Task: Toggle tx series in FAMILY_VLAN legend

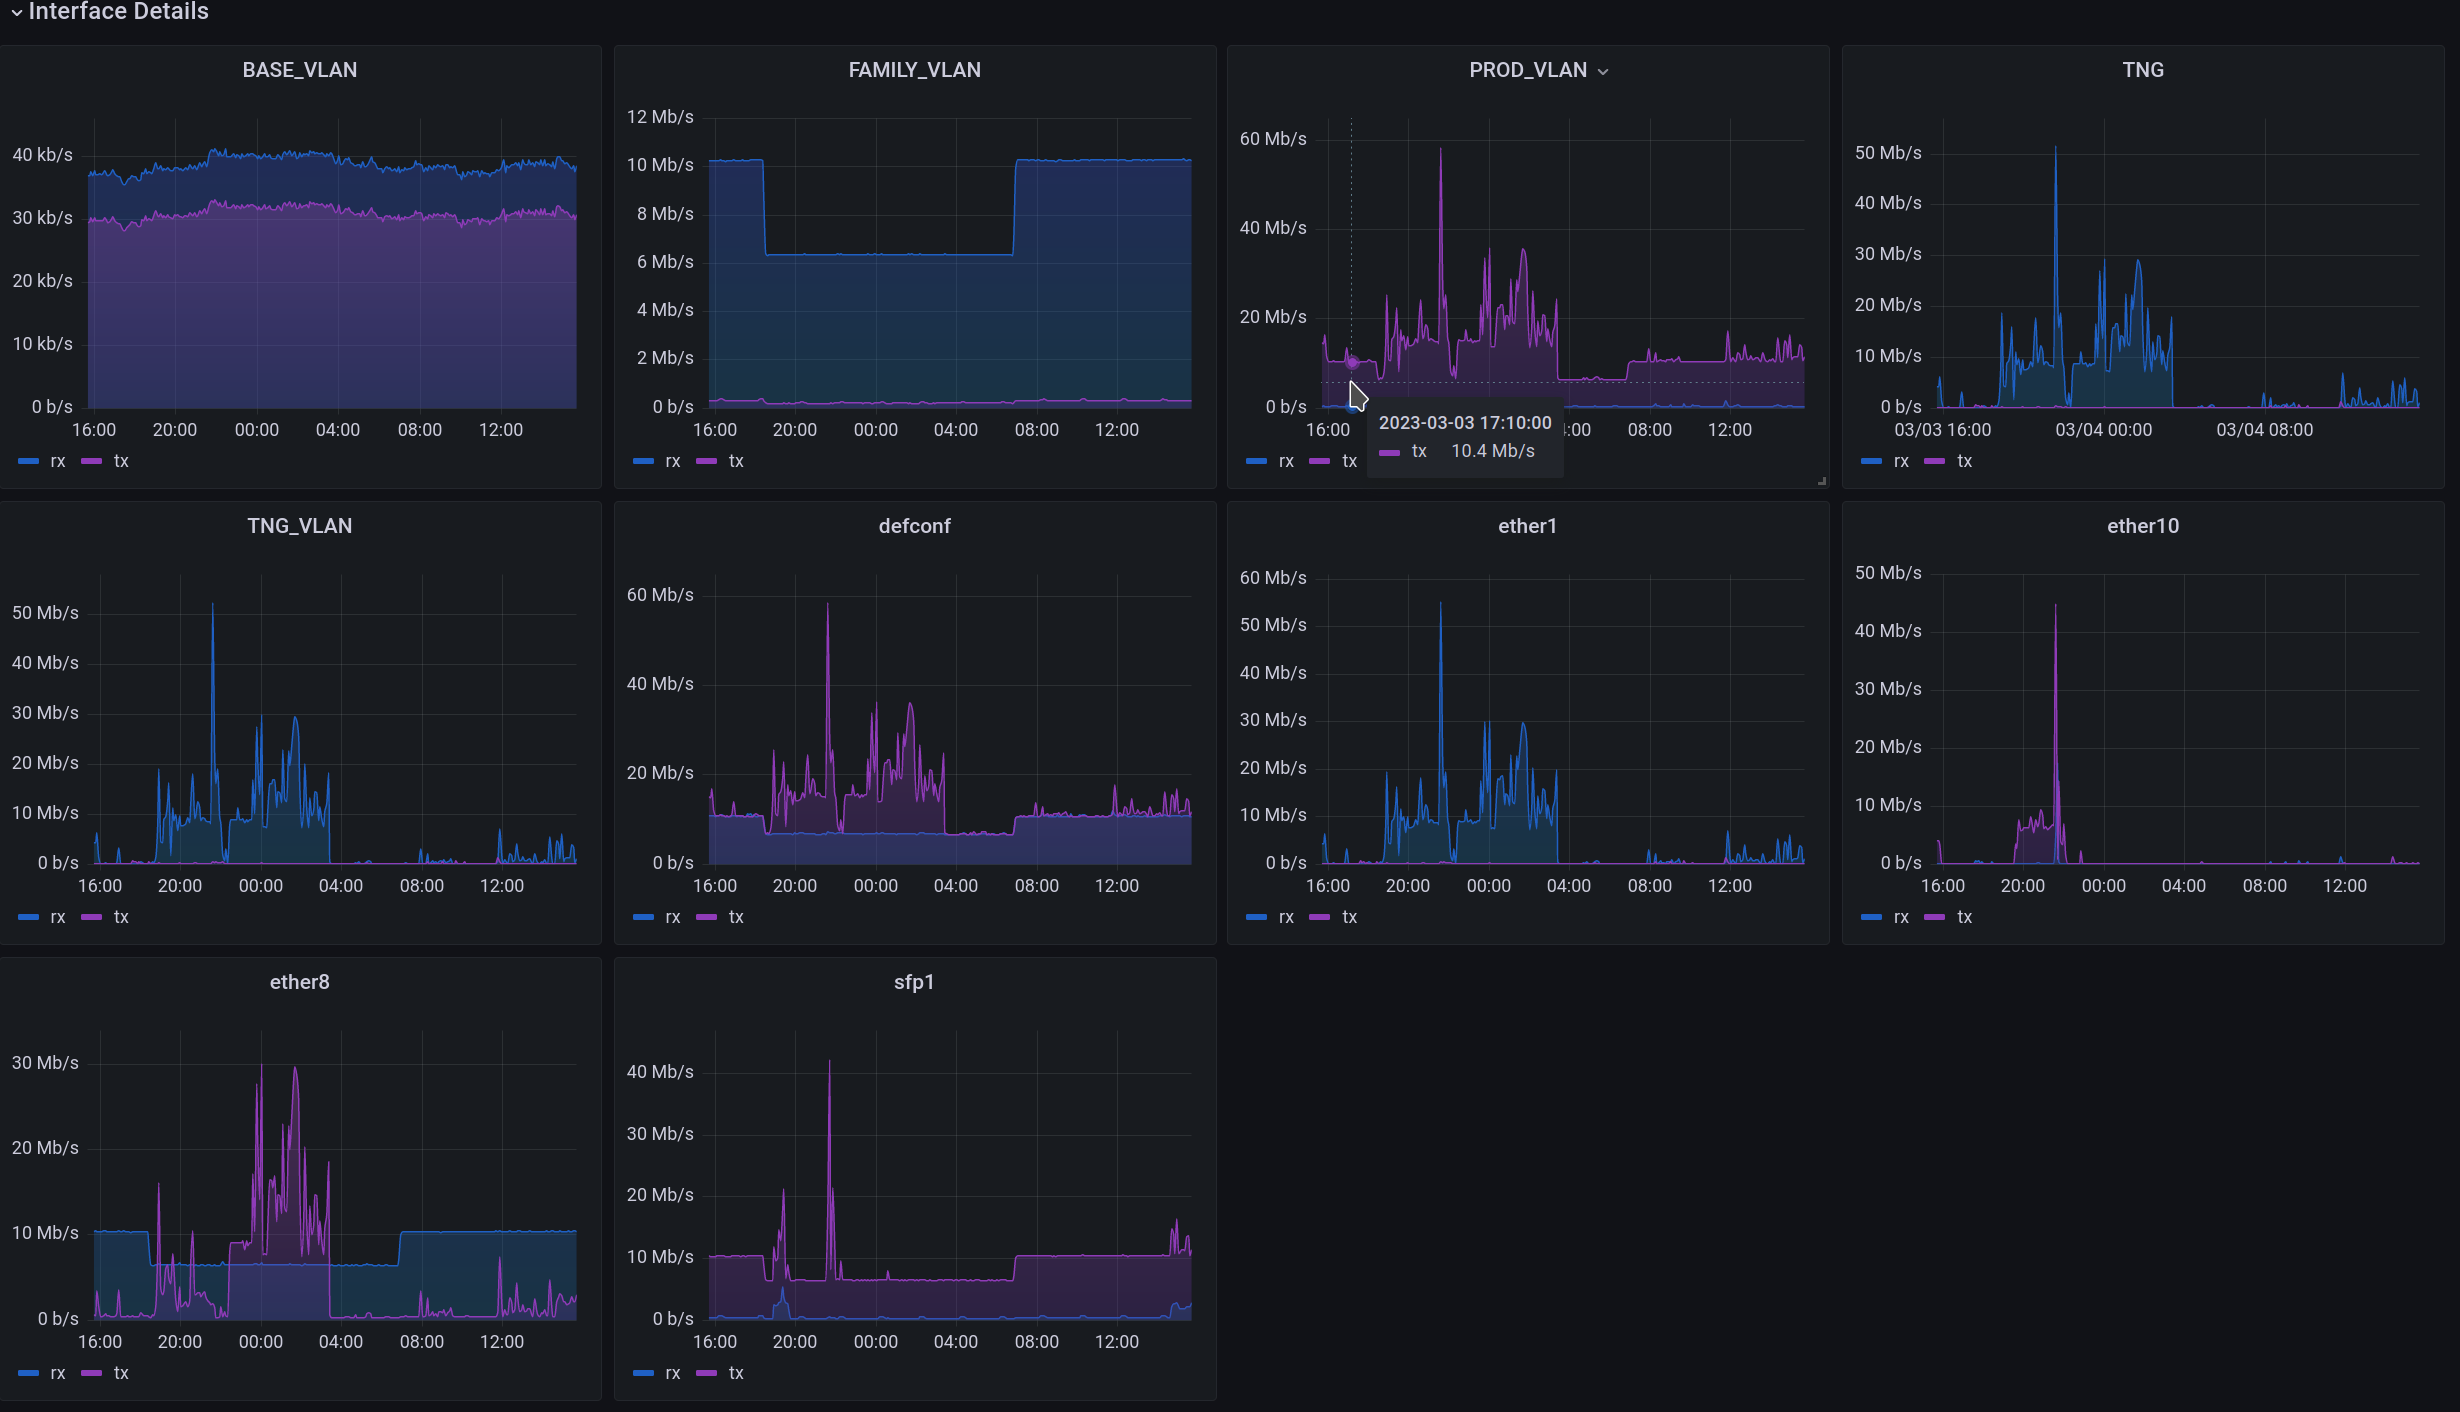Action: (736, 461)
